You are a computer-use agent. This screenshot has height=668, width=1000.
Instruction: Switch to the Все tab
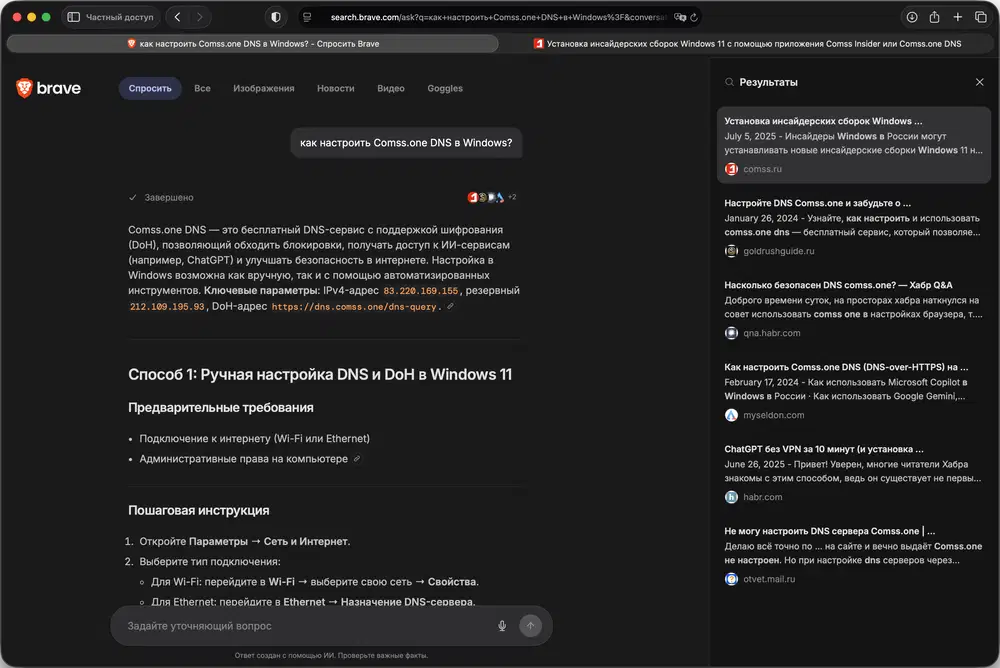(x=202, y=88)
